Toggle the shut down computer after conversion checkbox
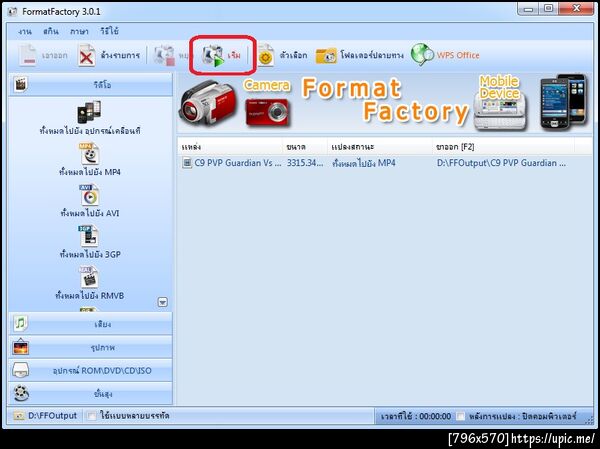 coord(461,416)
